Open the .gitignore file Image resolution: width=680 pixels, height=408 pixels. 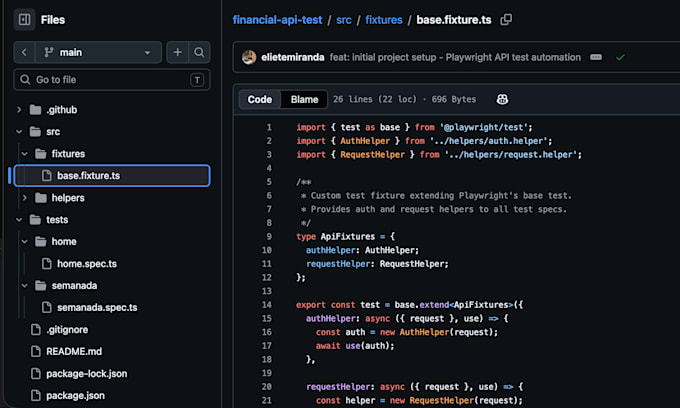[x=67, y=330]
